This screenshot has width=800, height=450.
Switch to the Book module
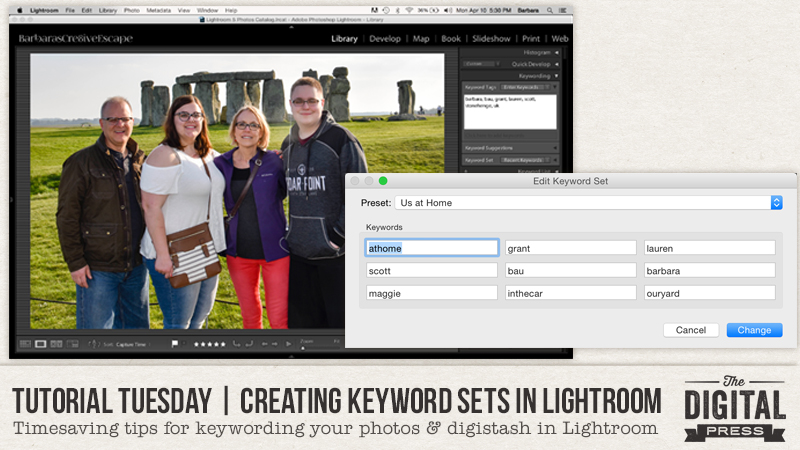[x=451, y=39]
